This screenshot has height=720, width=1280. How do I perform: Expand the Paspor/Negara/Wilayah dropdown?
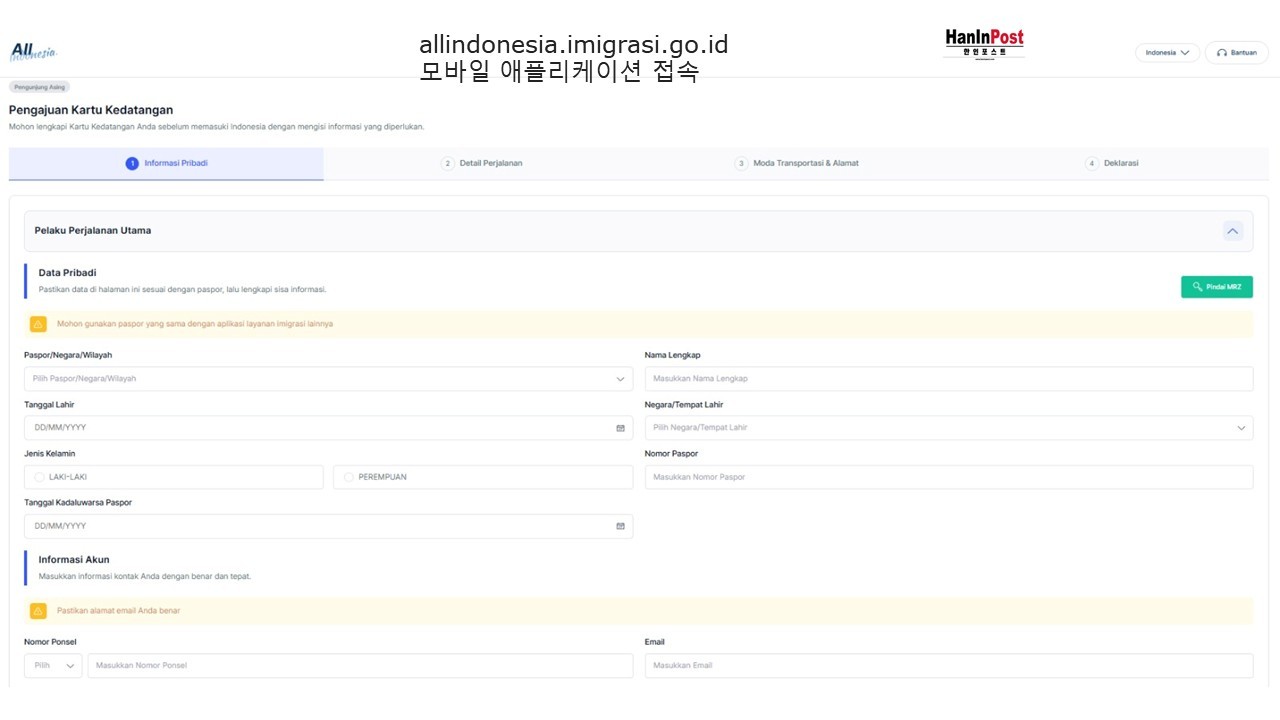coord(328,379)
